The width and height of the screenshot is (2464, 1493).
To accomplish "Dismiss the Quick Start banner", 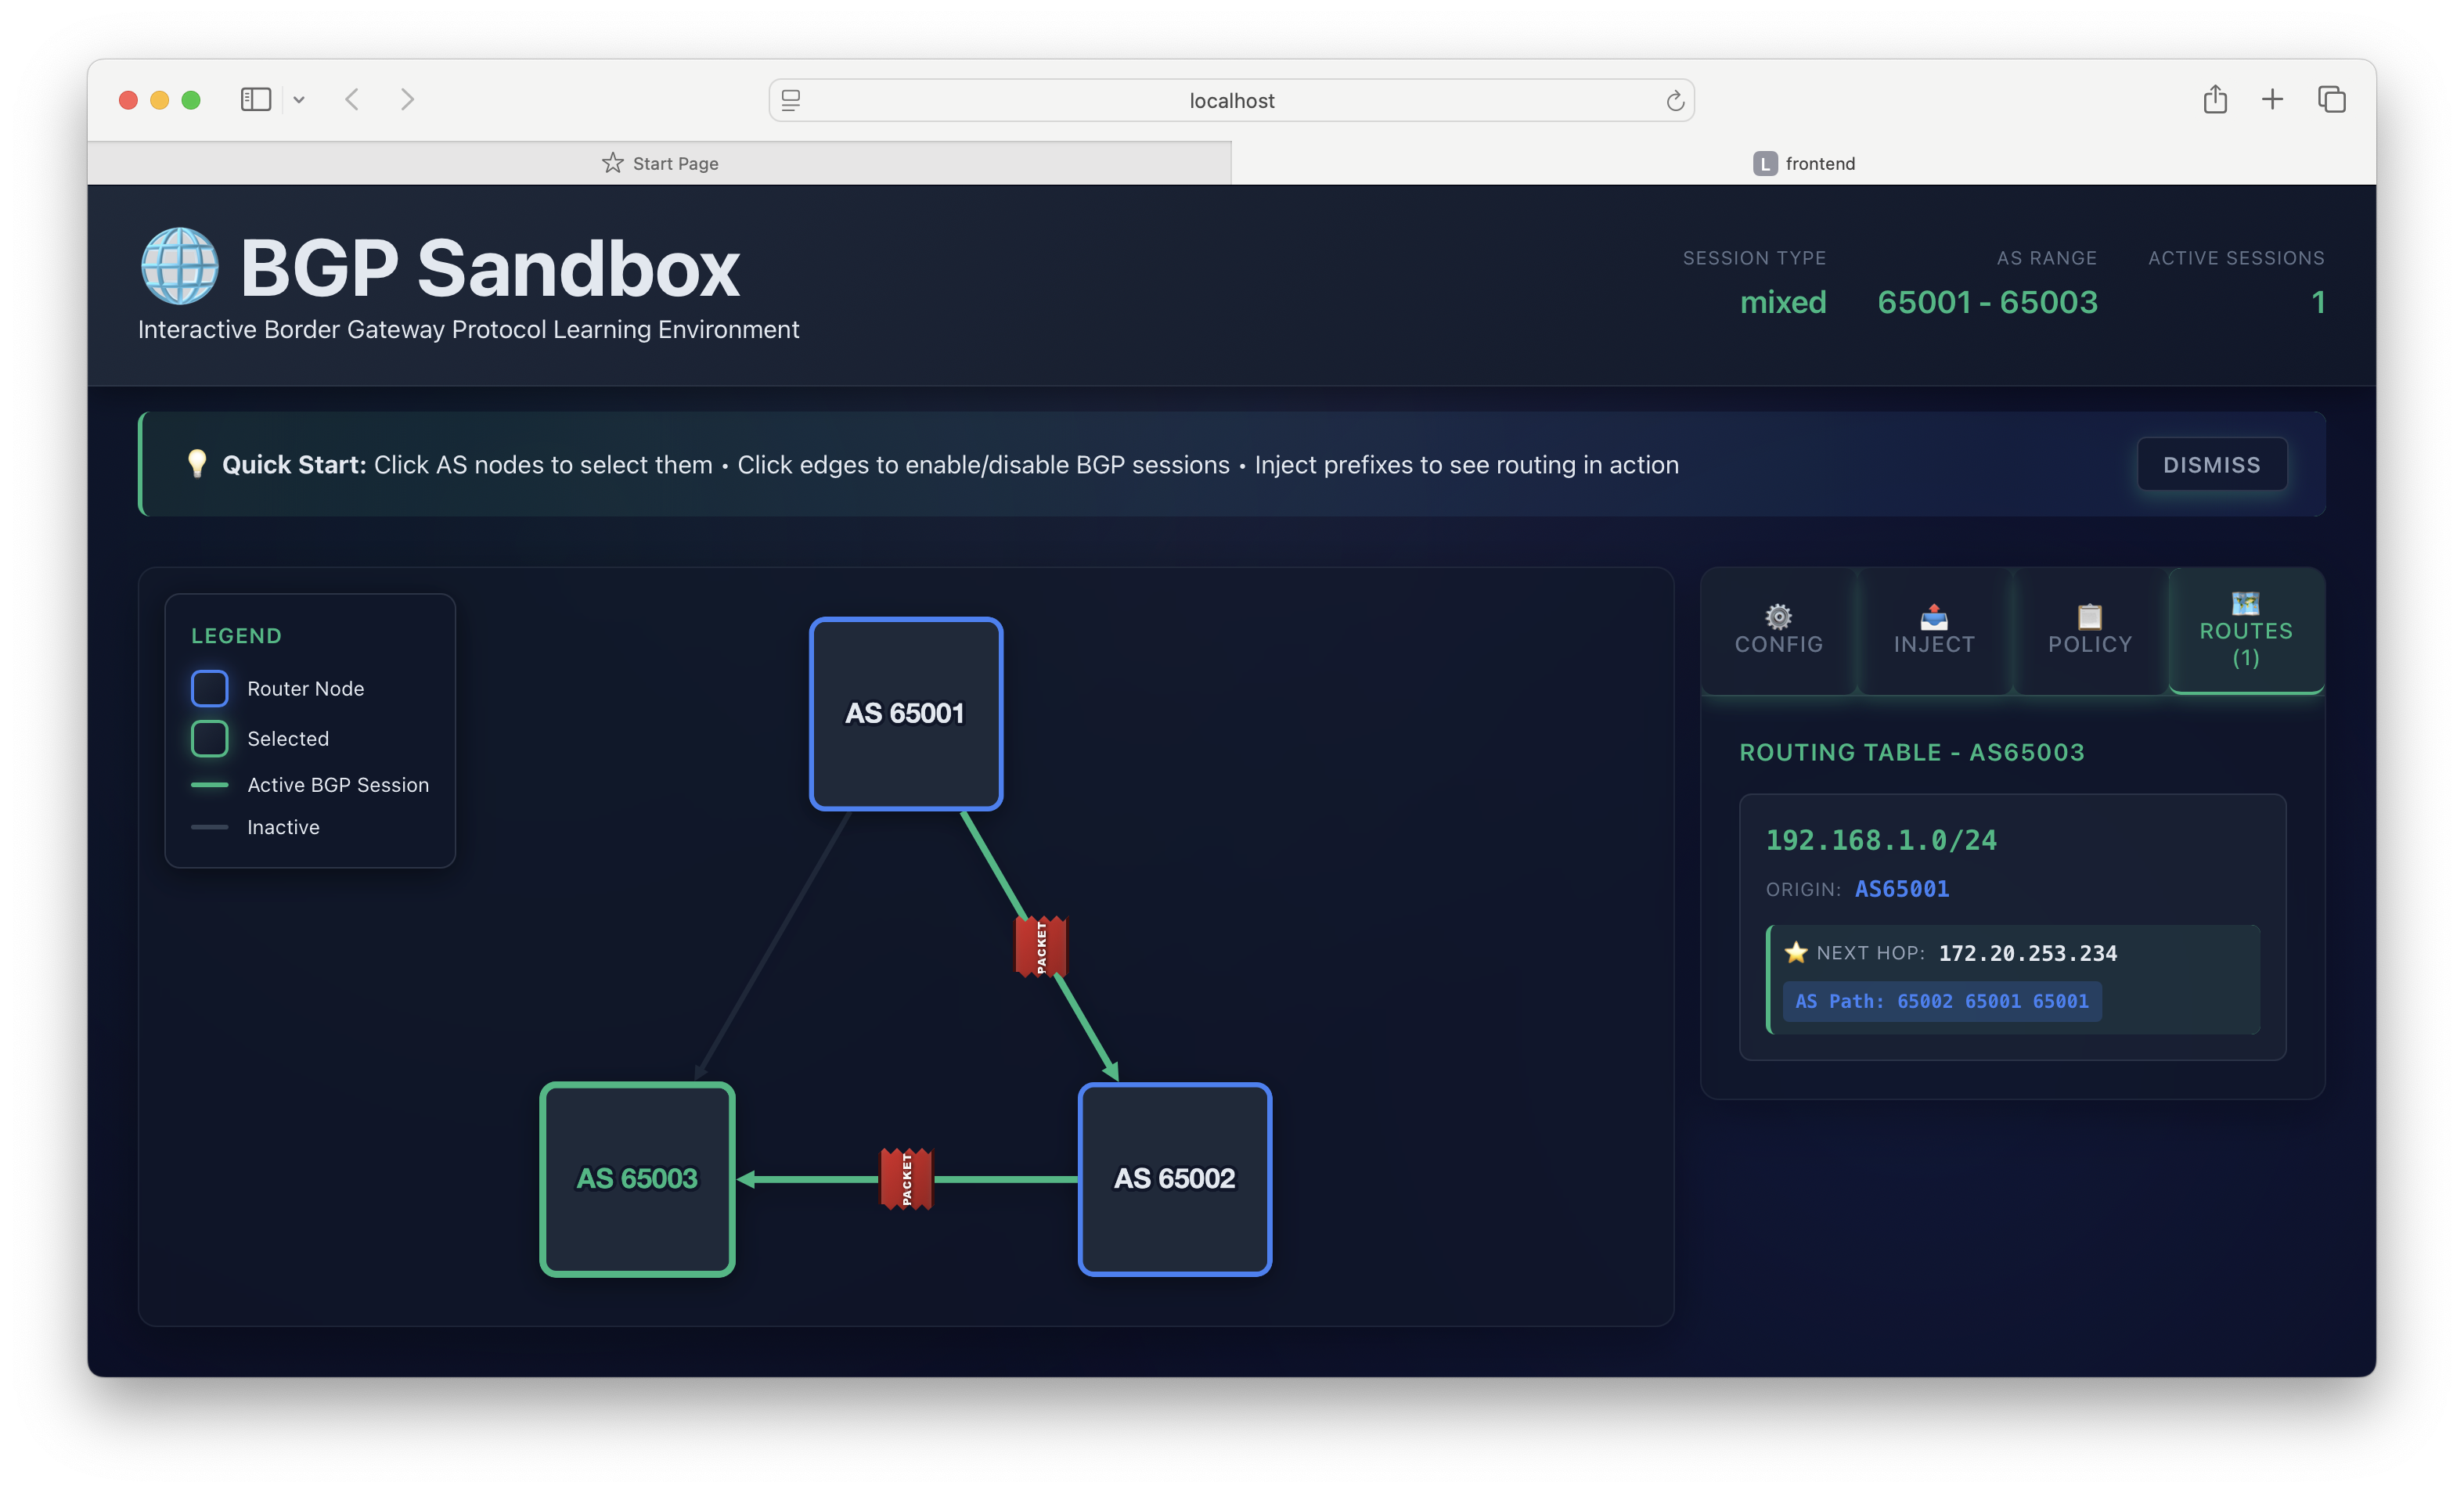I will pos(2211,465).
